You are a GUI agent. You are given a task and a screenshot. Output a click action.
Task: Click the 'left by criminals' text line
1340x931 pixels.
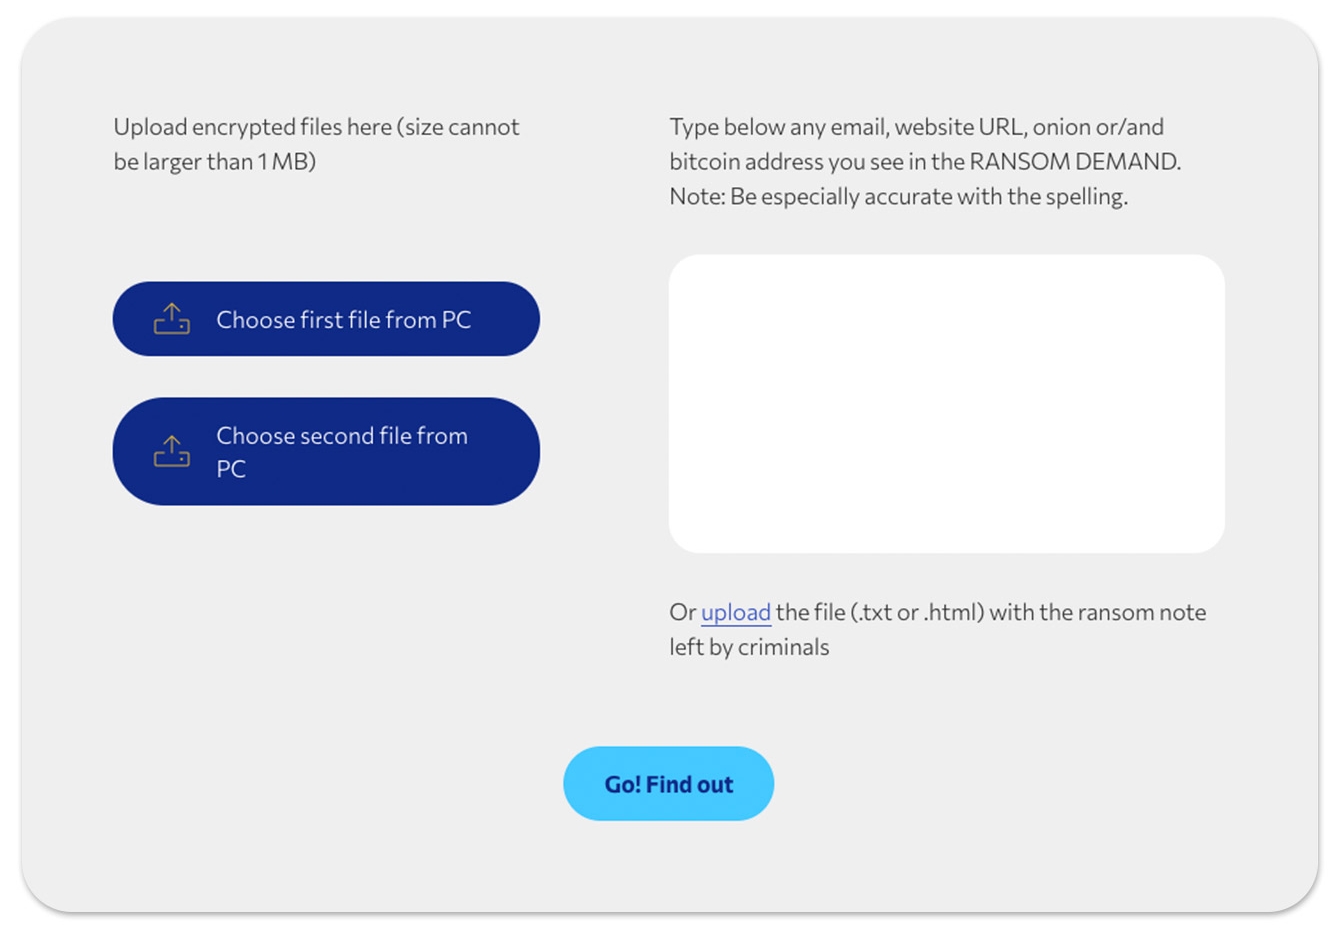749,647
